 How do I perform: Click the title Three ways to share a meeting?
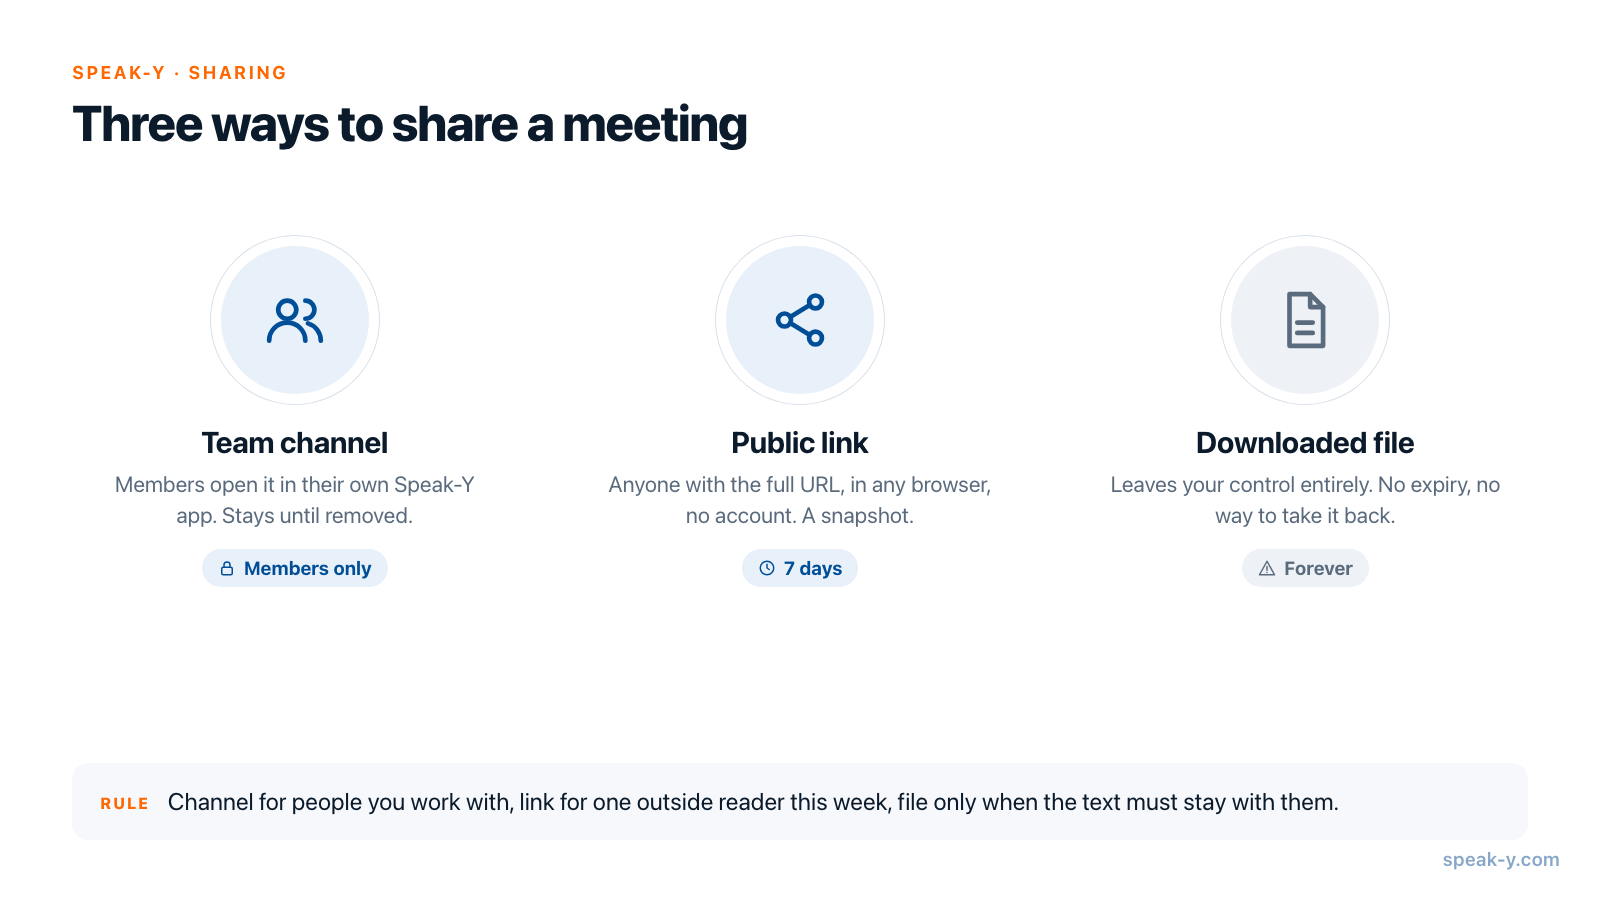pyautogui.click(x=410, y=125)
